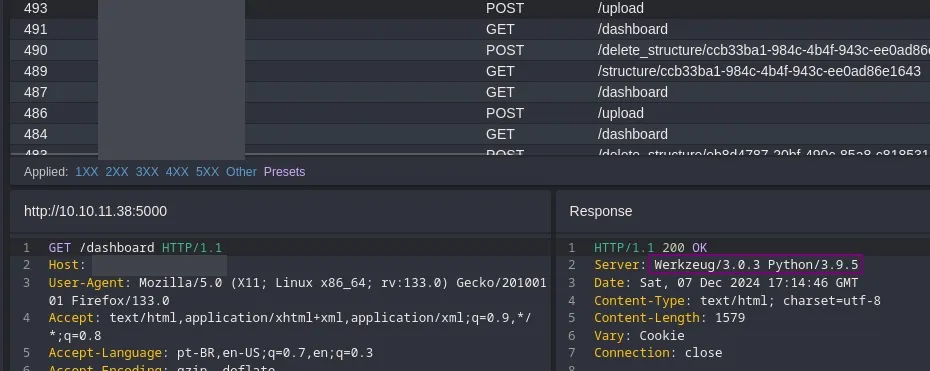
Task: Click the /dashboard path in row 484
Action: pos(632,134)
